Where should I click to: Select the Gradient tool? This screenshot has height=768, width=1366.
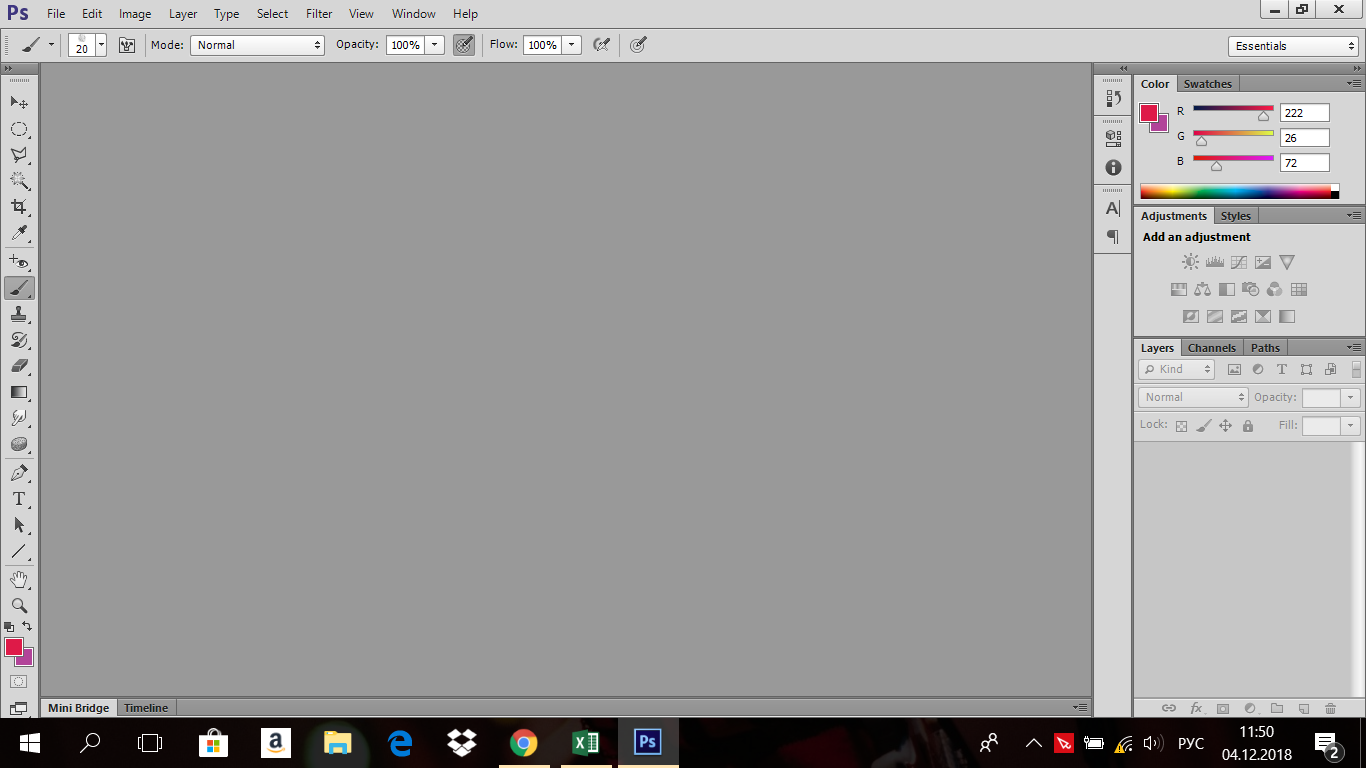point(19,392)
